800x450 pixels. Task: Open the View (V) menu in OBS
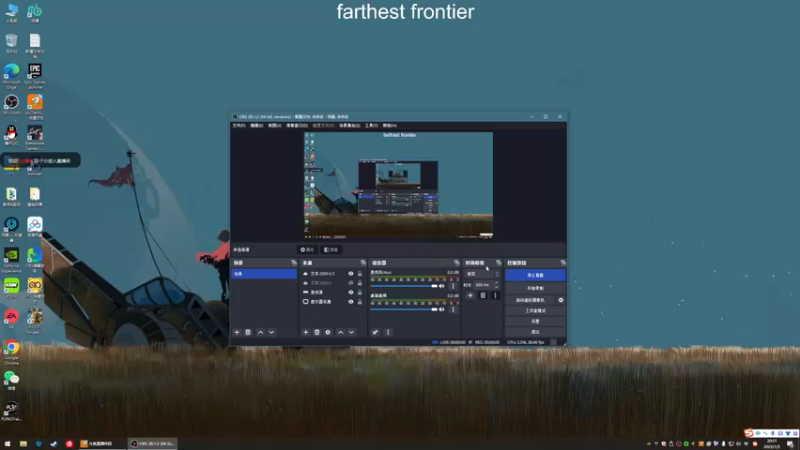point(274,126)
